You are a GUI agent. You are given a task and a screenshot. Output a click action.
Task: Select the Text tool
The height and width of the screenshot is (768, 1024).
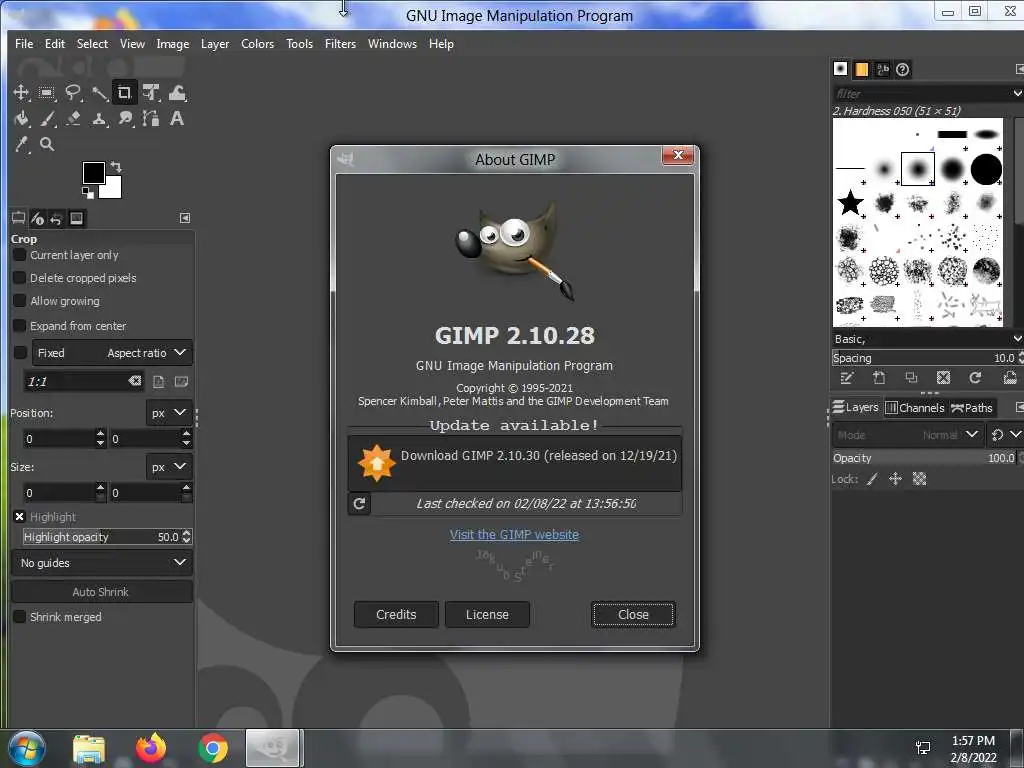(176, 118)
